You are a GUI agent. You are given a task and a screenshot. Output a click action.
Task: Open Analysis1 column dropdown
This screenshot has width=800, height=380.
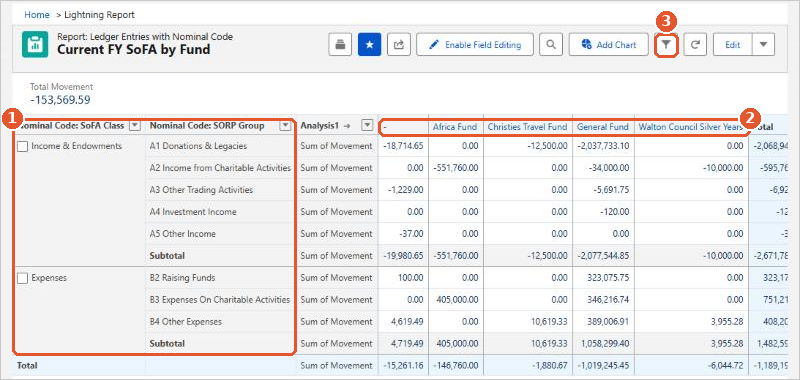pyautogui.click(x=367, y=125)
